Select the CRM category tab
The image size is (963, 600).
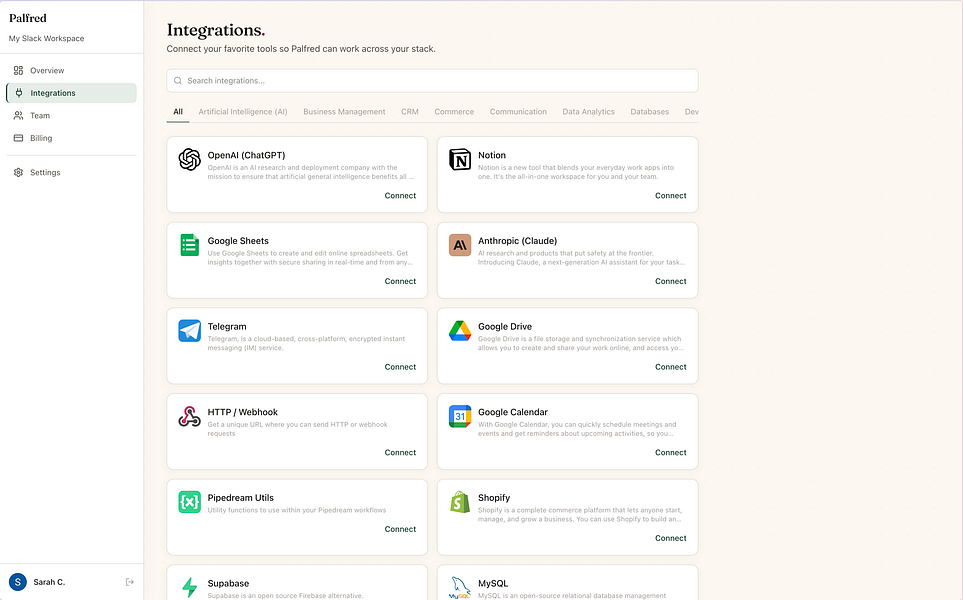(410, 112)
